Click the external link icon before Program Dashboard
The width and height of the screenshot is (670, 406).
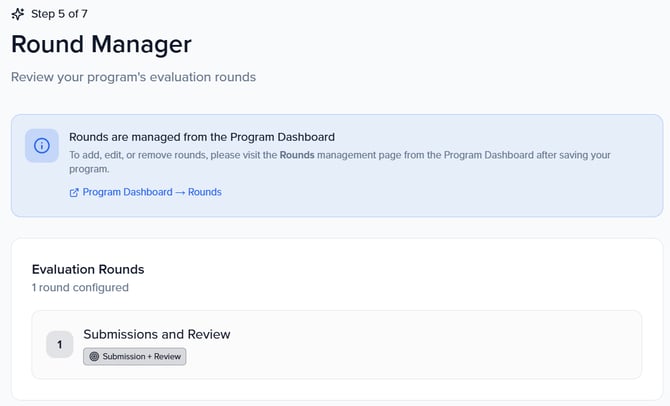click(74, 192)
